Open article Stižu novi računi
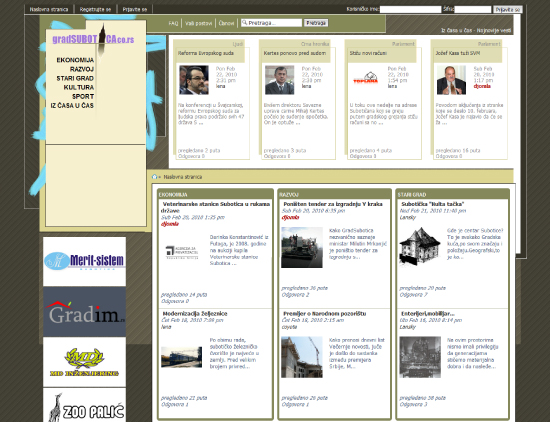 tap(368, 53)
